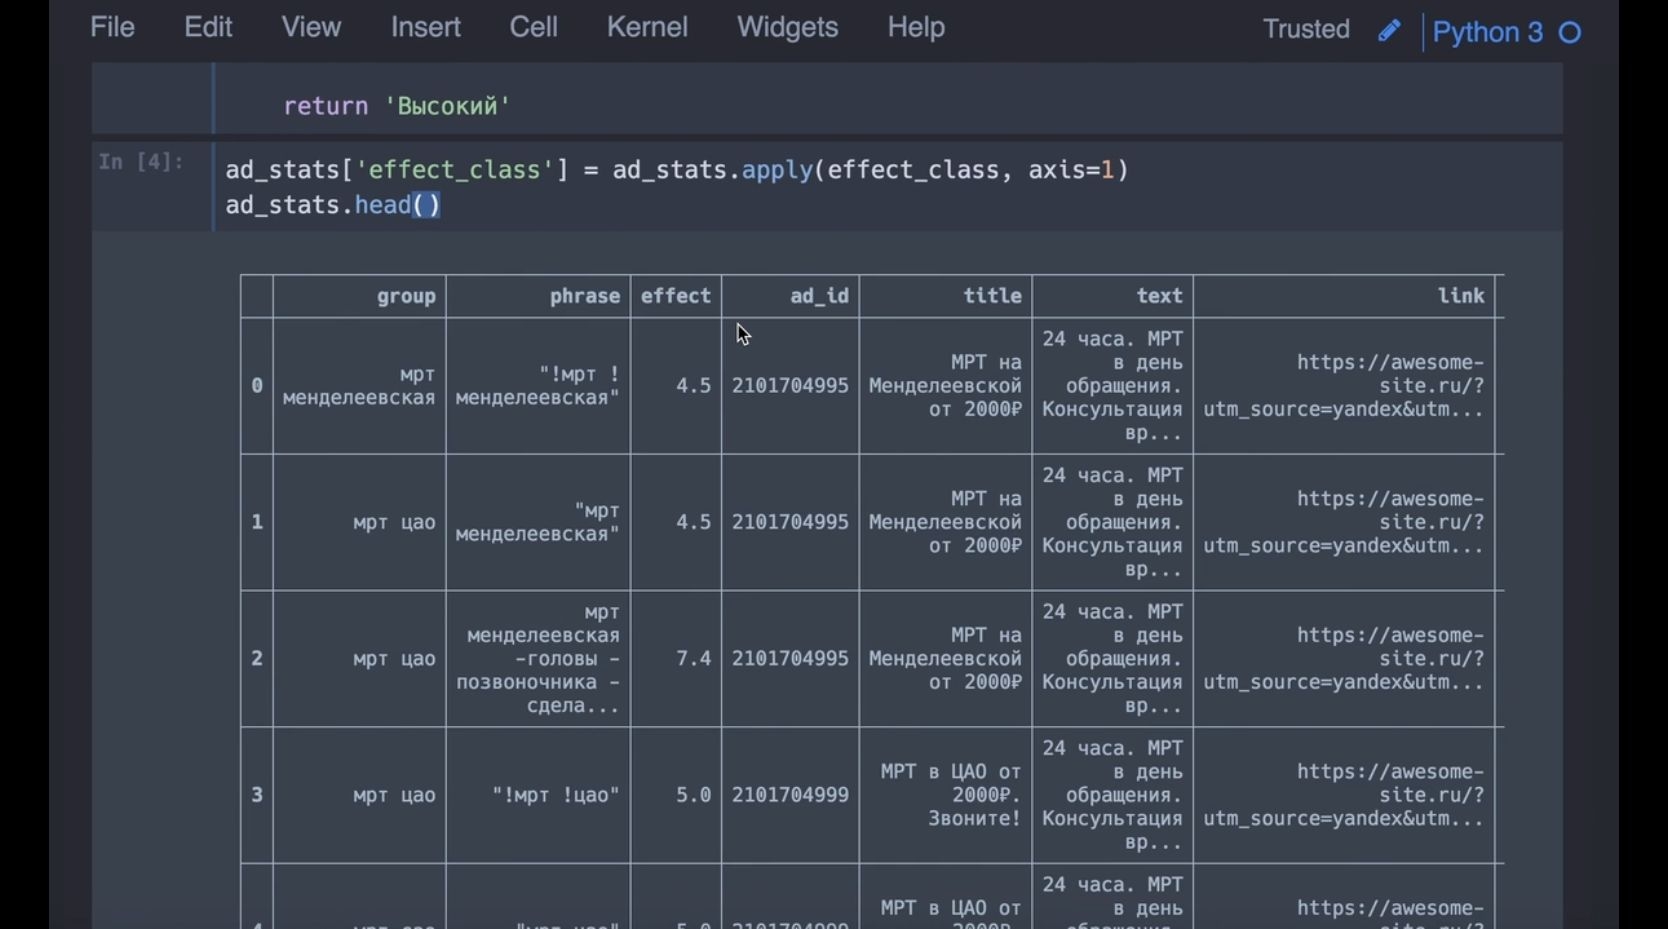Click the 'effect' column header
The width and height of the screenshot is (1668, 929).
(x=676, y=296)
